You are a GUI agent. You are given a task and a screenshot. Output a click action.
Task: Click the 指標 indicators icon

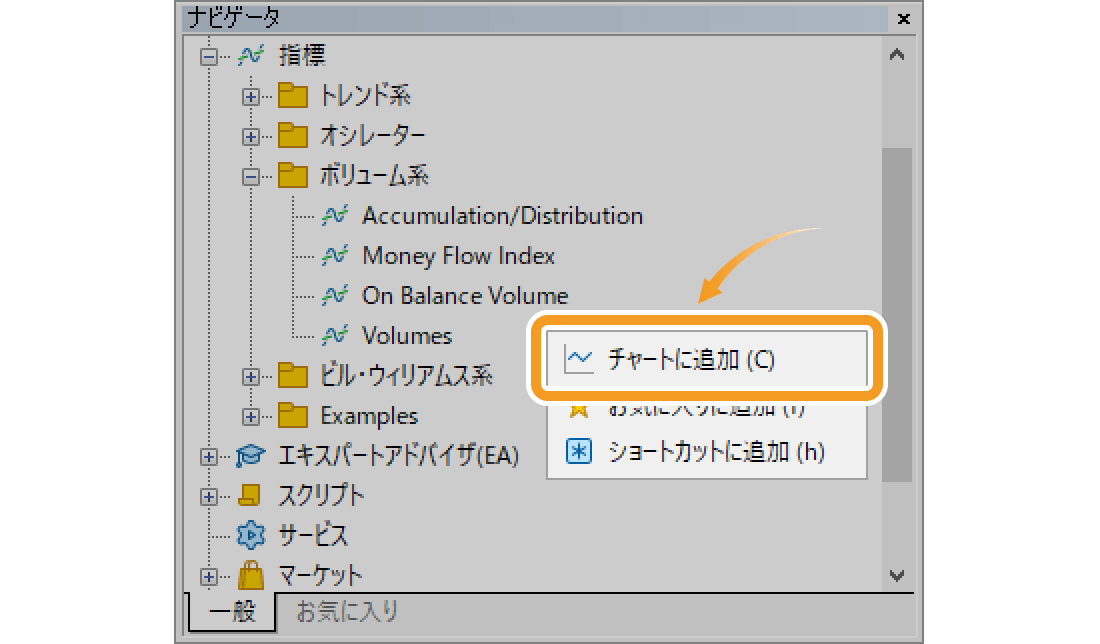(250, 55)
